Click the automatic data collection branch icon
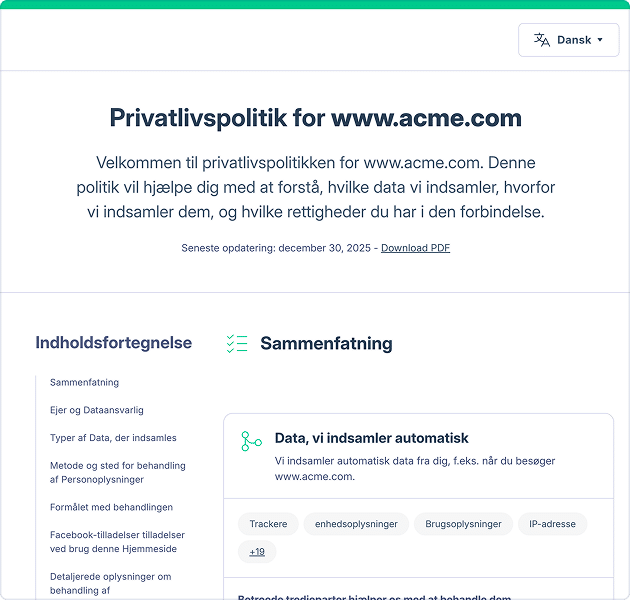The width and height of the screenshot is (630, 600). 251,441
